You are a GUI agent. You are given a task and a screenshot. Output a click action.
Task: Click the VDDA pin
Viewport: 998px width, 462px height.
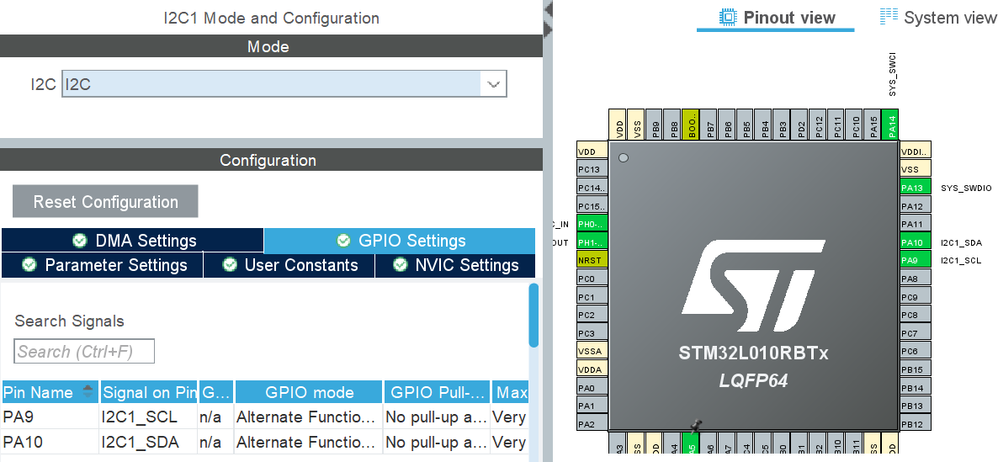click(592, 369)
